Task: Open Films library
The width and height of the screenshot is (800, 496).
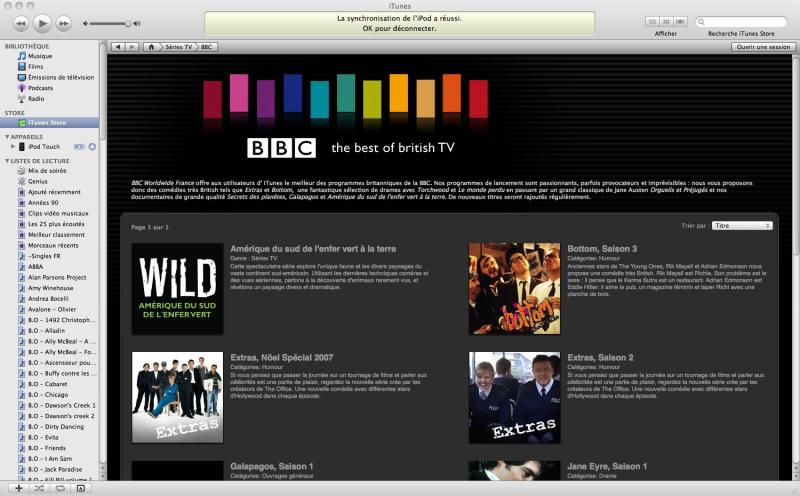Action: coord(36,67)
